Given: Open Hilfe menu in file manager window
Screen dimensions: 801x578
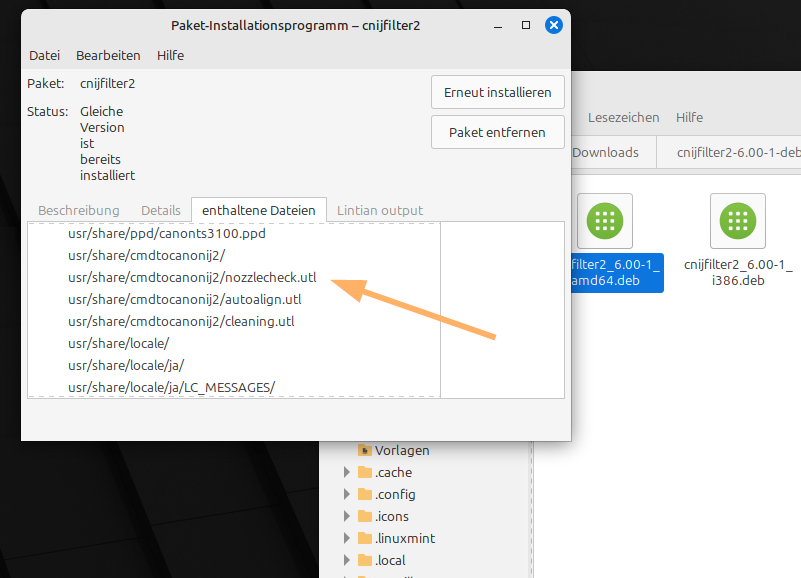Looking at the screenshot, I should (x=690, y=118).
